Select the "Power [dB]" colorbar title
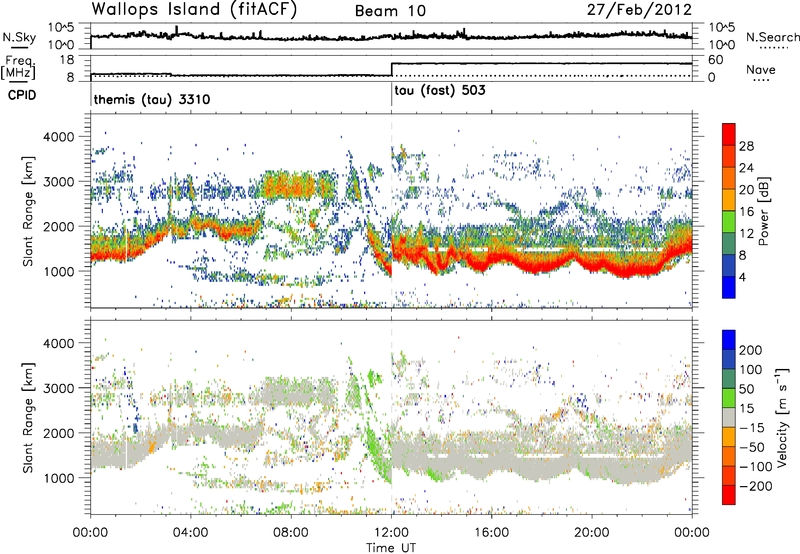The height and width of the screenshot is (554, 800). [763, 211]
